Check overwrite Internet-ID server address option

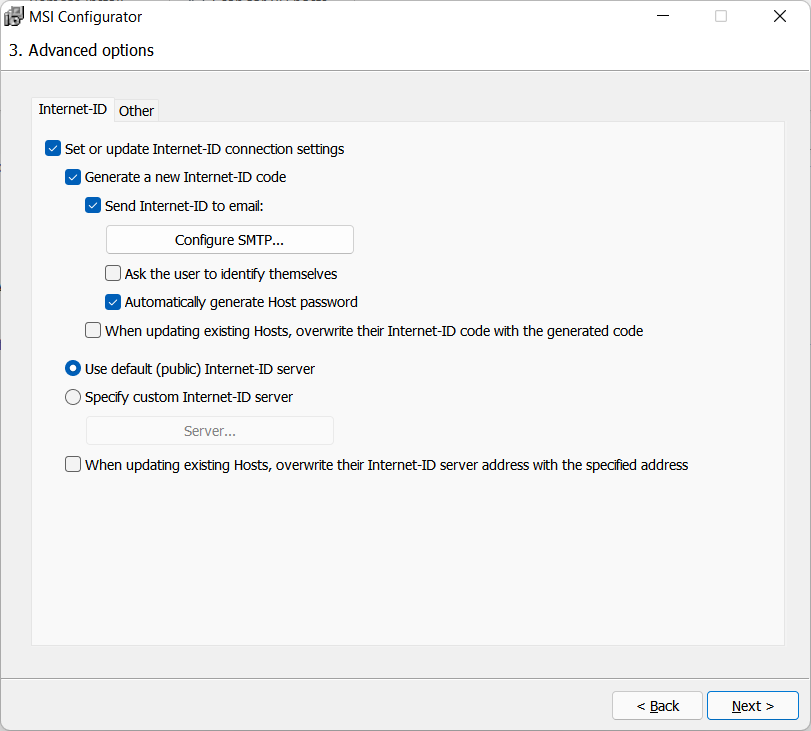73,464
